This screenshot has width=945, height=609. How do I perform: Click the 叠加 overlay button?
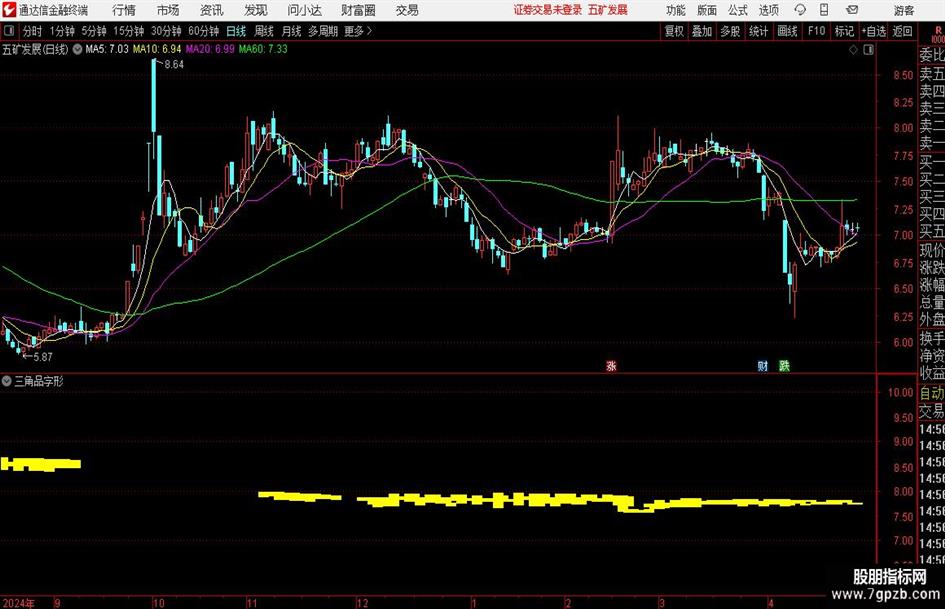pos(702,31)
